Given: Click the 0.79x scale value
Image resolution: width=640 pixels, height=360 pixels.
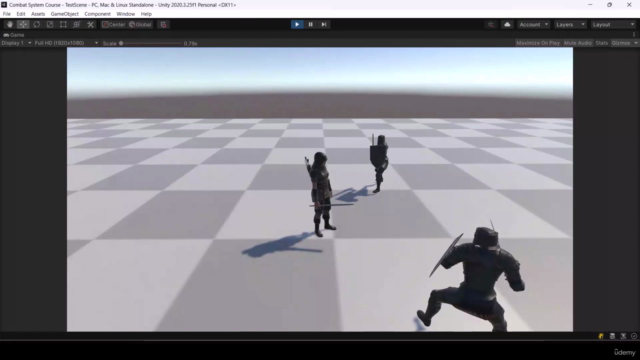Looking at the screenshot, I should (x=190, y=43).
